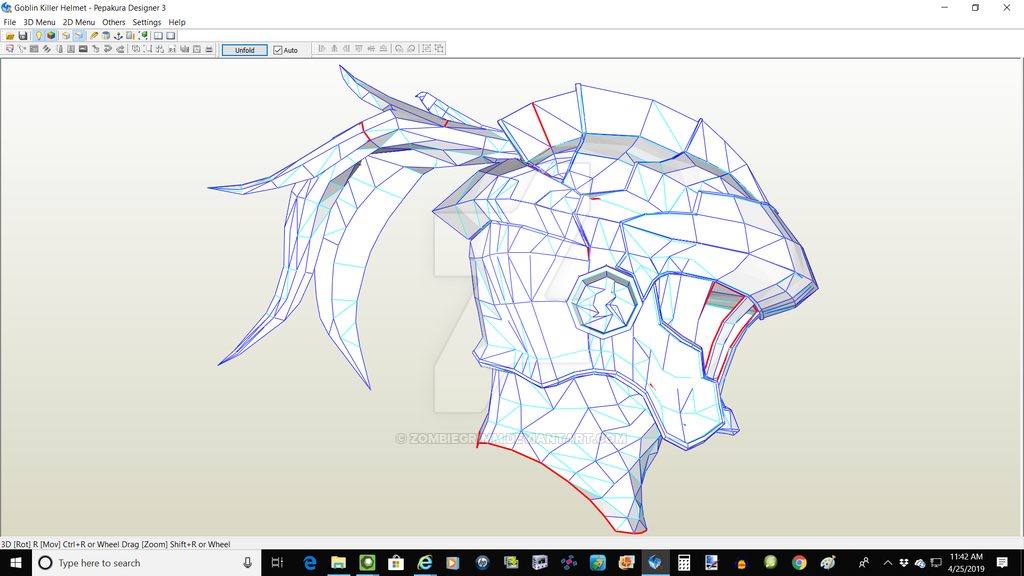Open the Settings menu

click(x=147, y=22)
